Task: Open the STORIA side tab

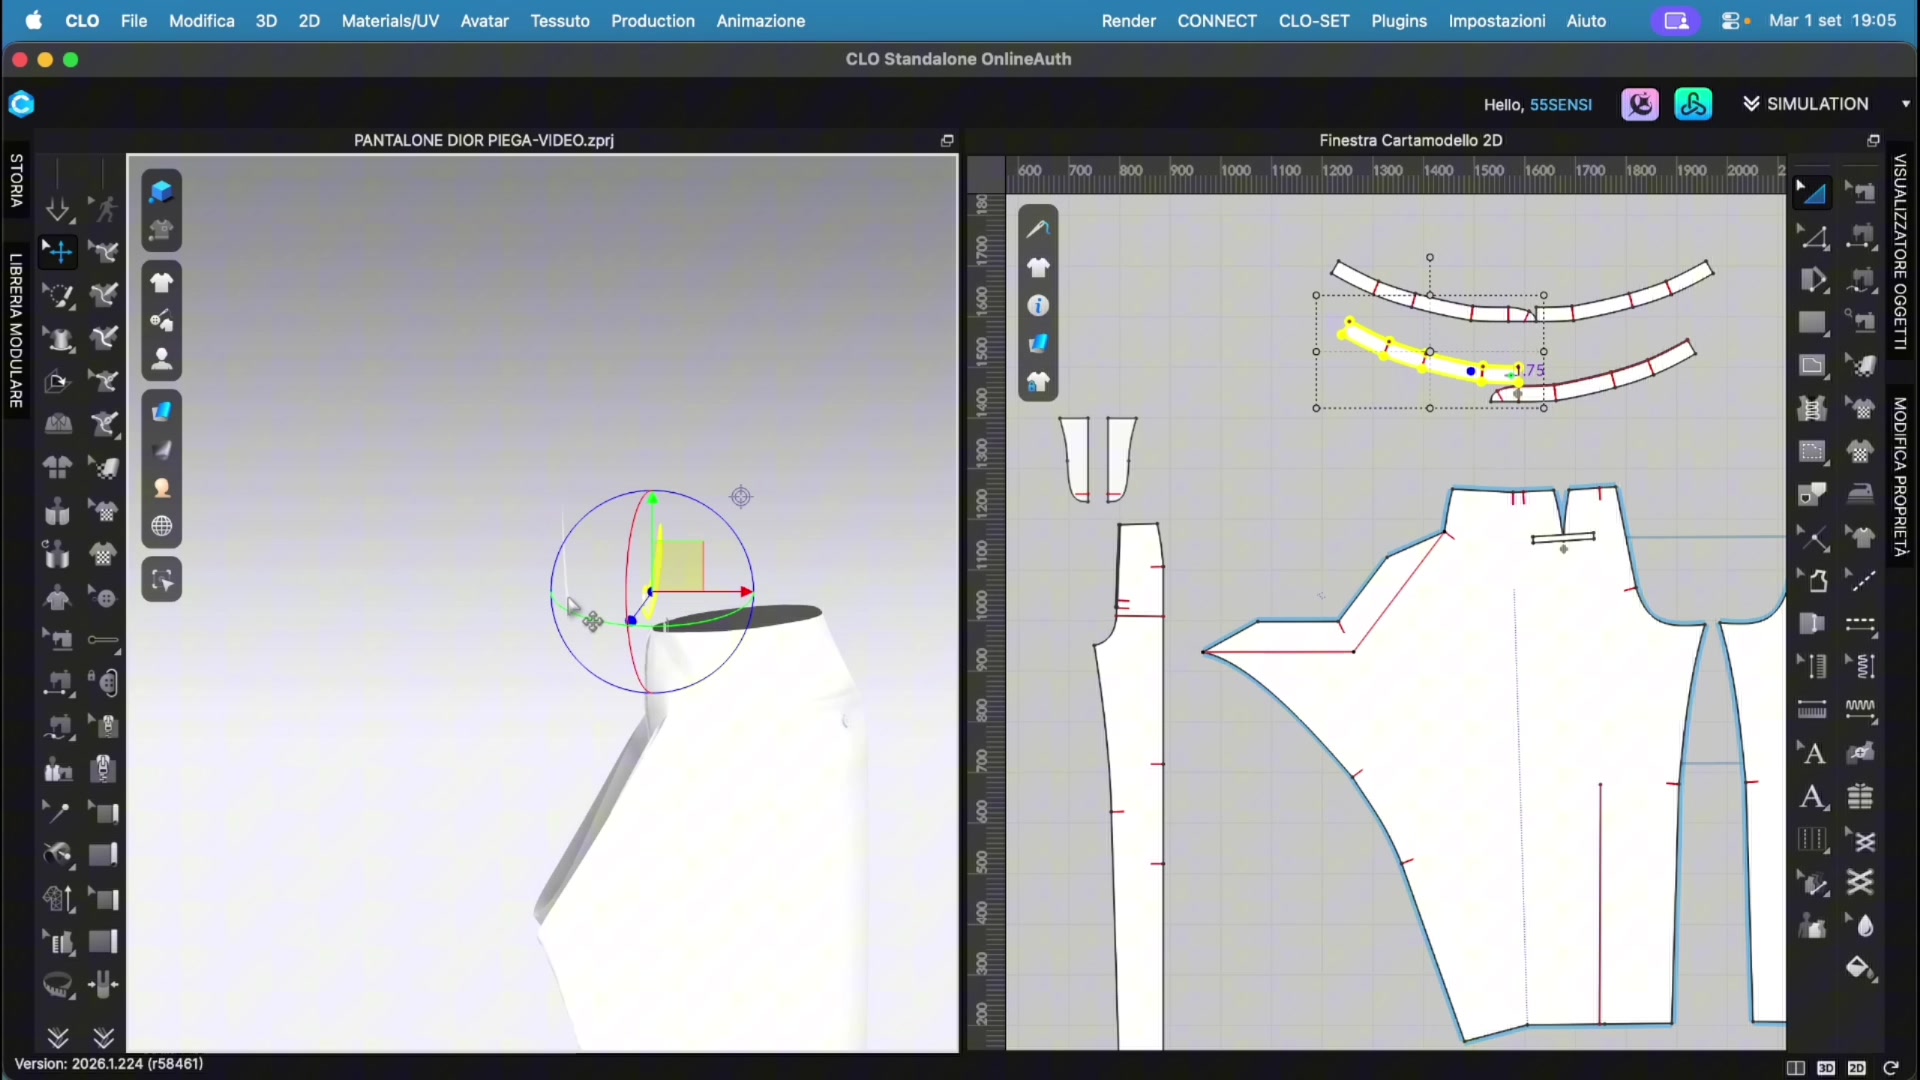Action: coord(16,180)
